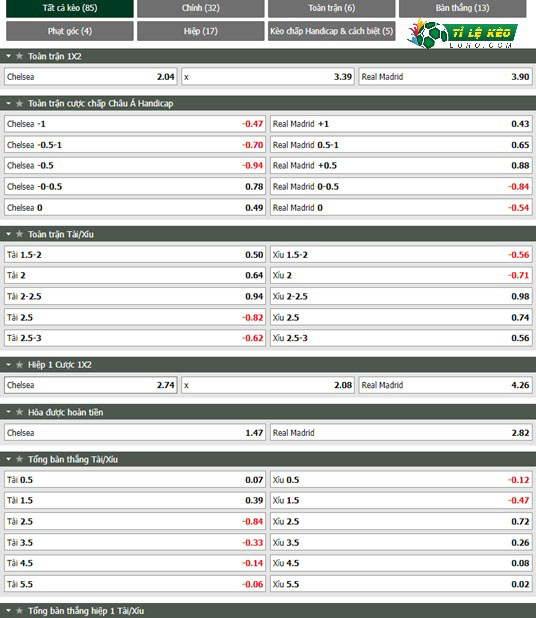Select the Phạt góc (4) tab
The image size is (536, 618).
coord(70,31)
